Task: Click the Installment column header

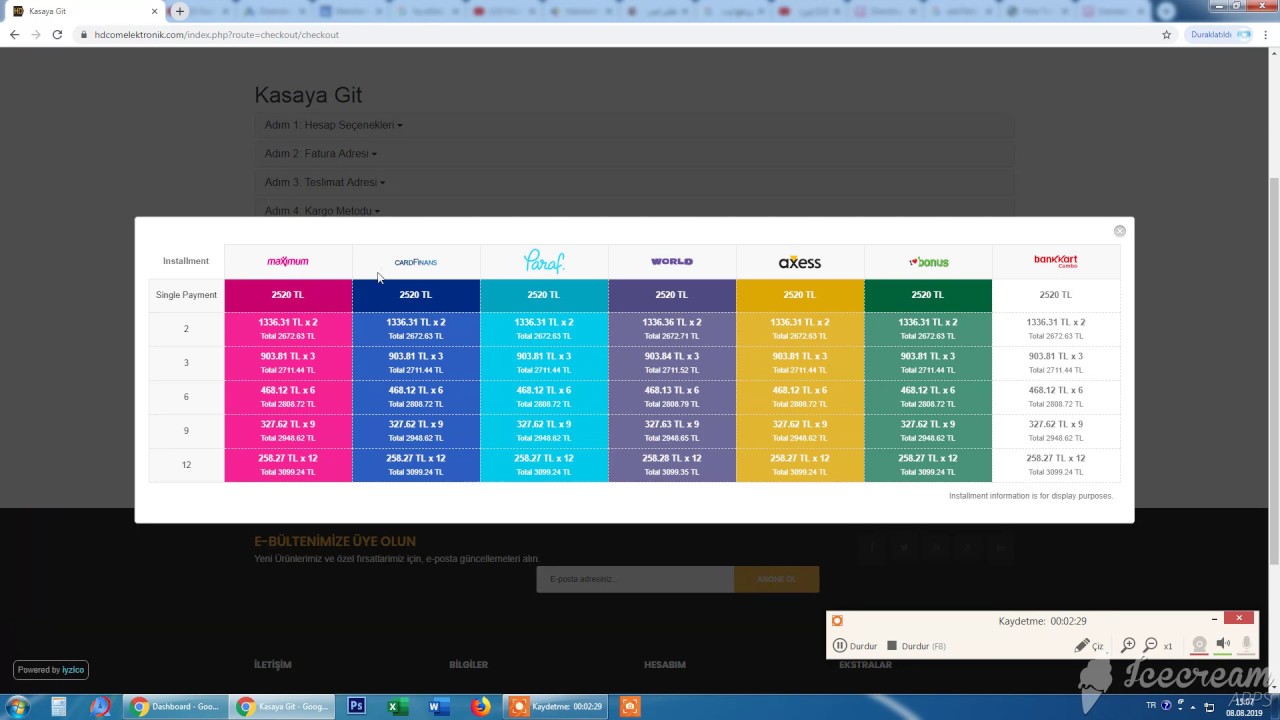Action: point(186,261)
